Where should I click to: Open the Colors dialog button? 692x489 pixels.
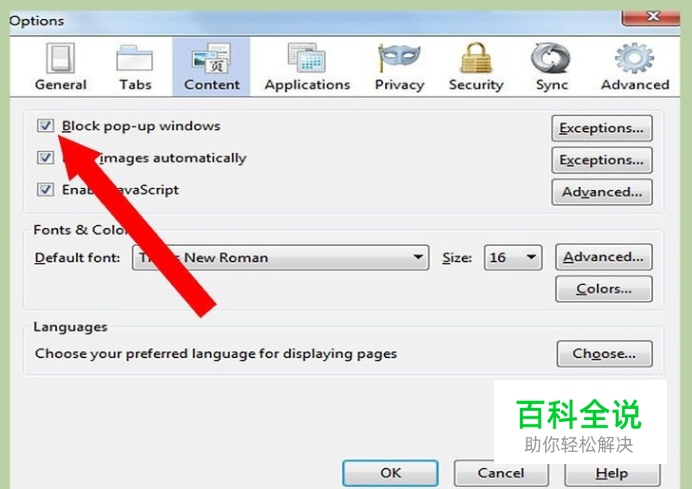(x=604, y=289)
